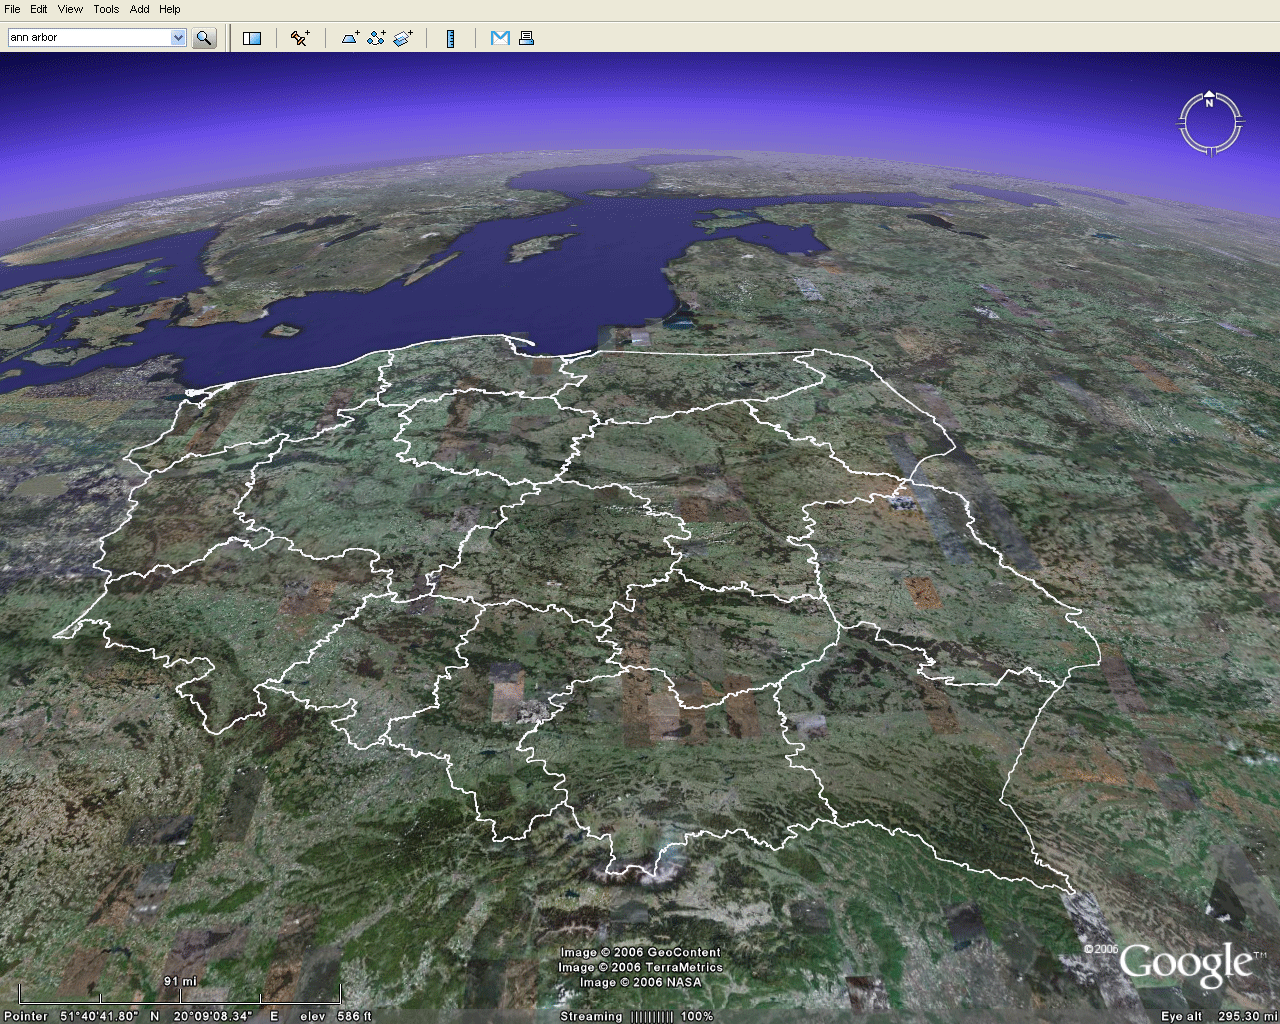1280x1024 pixels.
Task: Click the 'ann arbor' search input field
Action: 88,38
